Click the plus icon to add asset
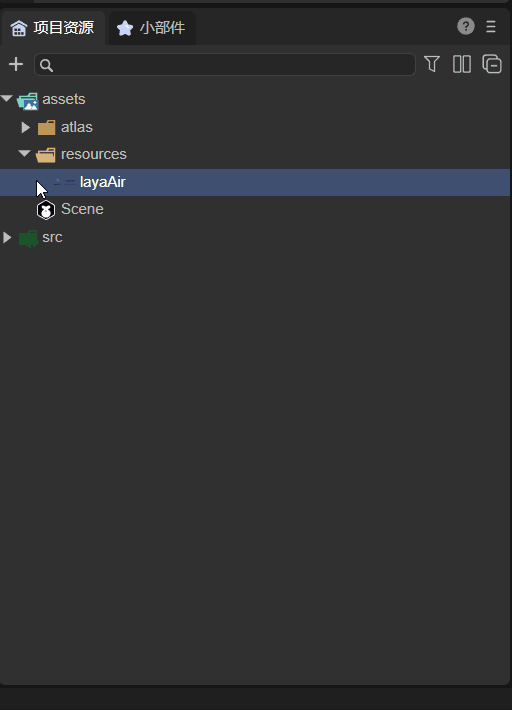Viewport: 512px width, 710px height. click(16, 64)
